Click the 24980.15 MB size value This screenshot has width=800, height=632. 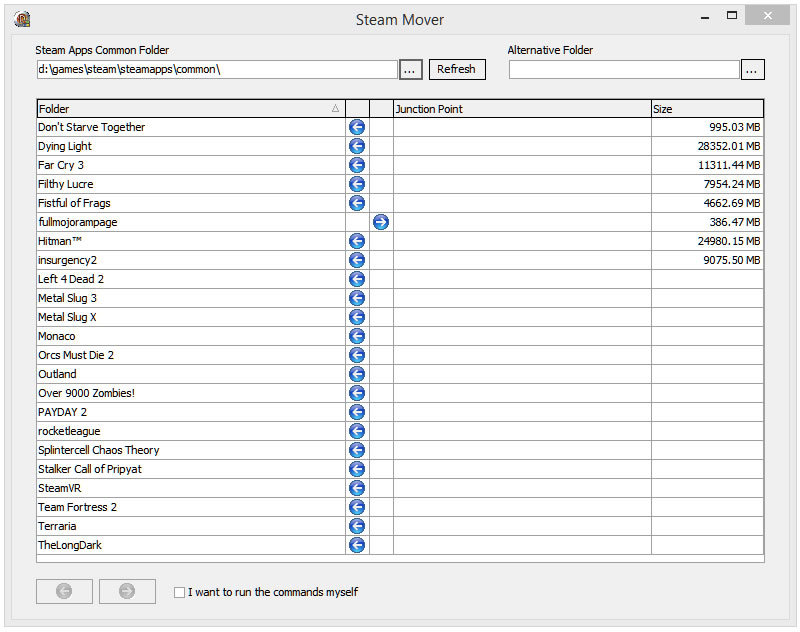pos(729,241)
